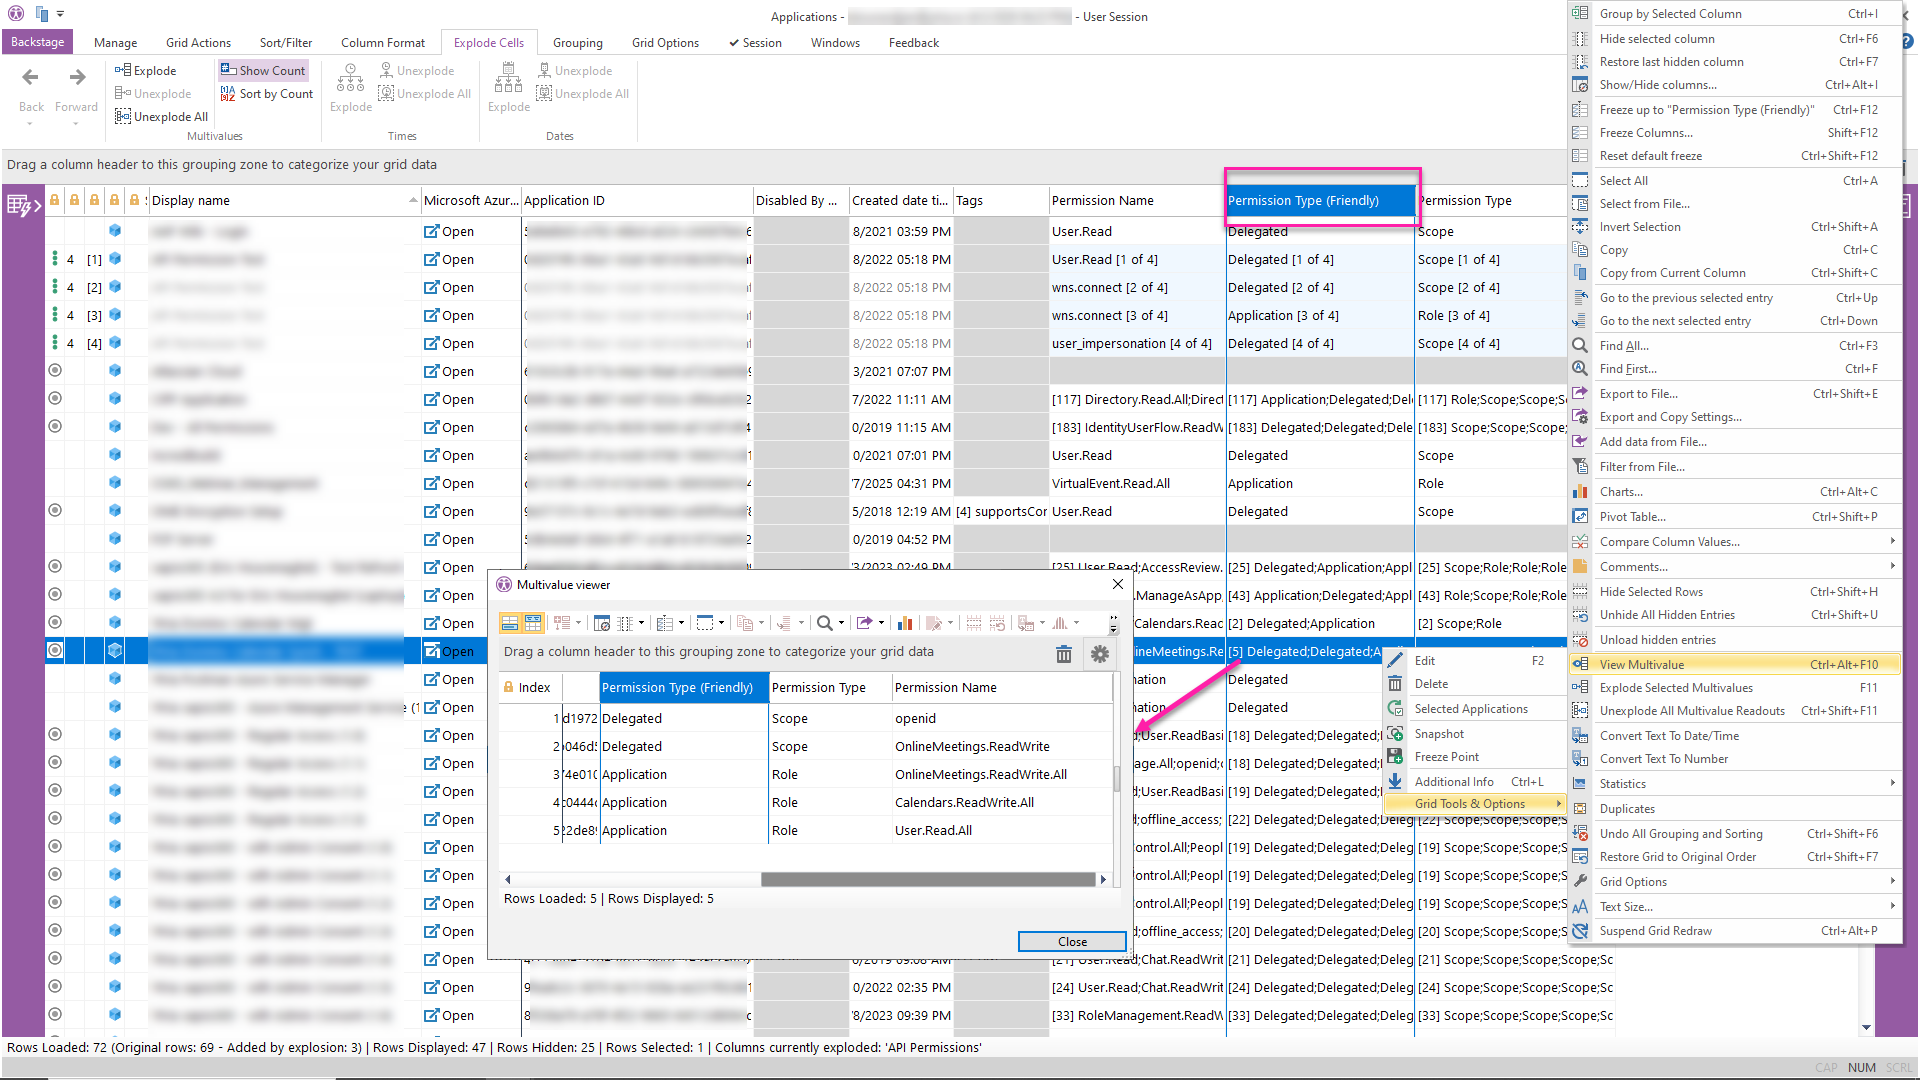1920x1080 pixels.
Task: Click the Unexplode All multivalues icon
Action: tap(123, 117)
